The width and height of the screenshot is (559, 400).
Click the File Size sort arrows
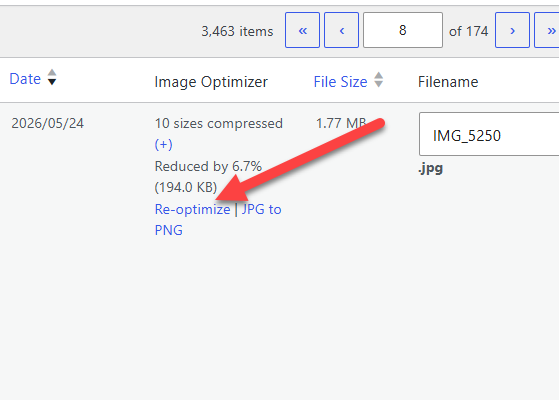click(379, 80)
